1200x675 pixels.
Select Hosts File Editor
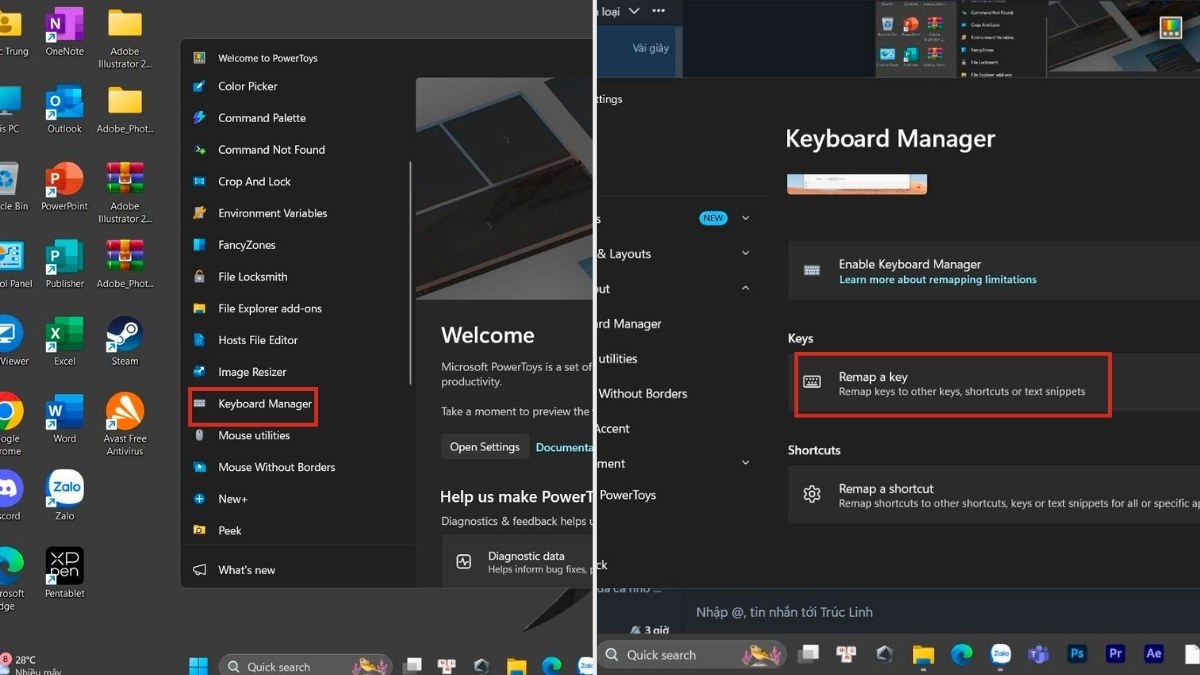[x=258, y=340]
